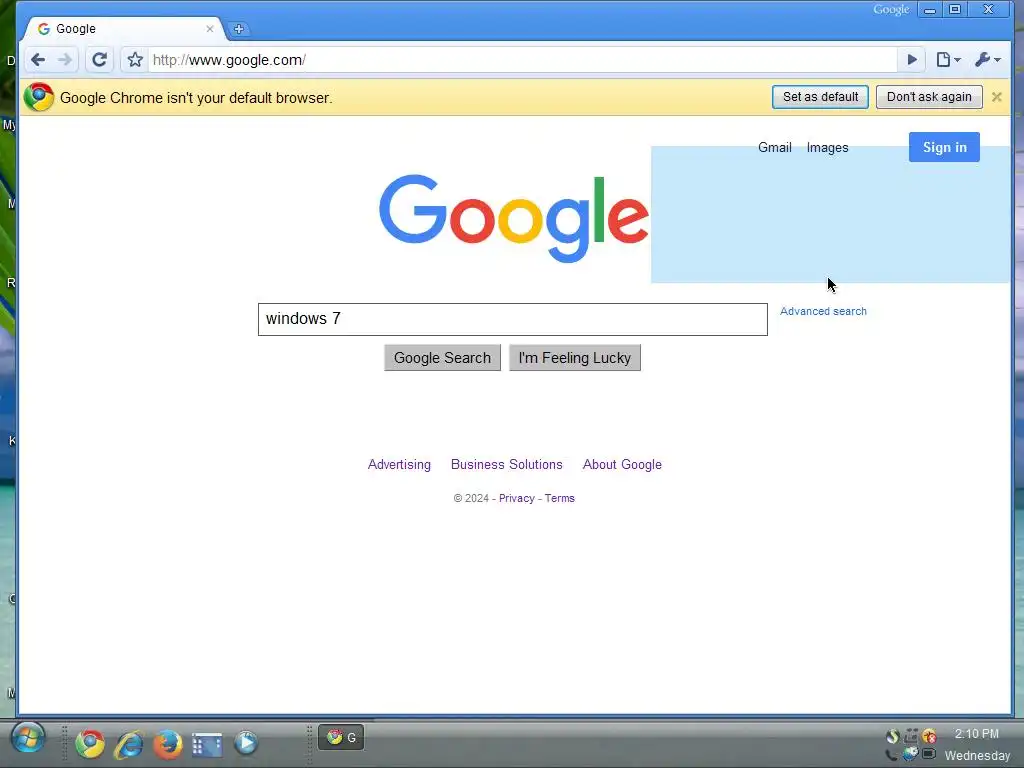Click Google Search button
1024x768 pixels.
(442, 358)
